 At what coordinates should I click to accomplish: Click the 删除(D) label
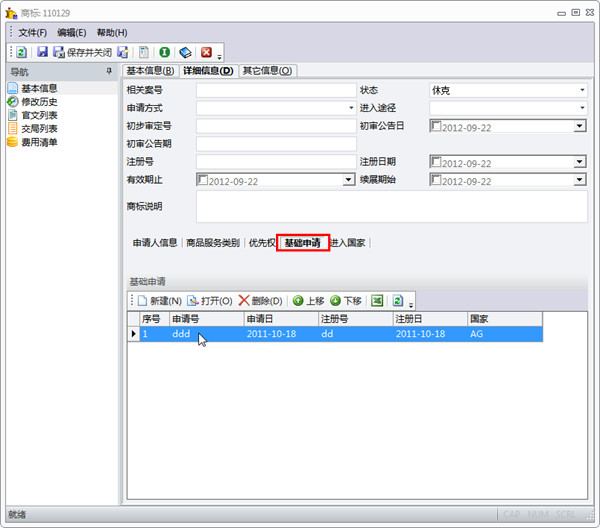click(x=267, y=301)
